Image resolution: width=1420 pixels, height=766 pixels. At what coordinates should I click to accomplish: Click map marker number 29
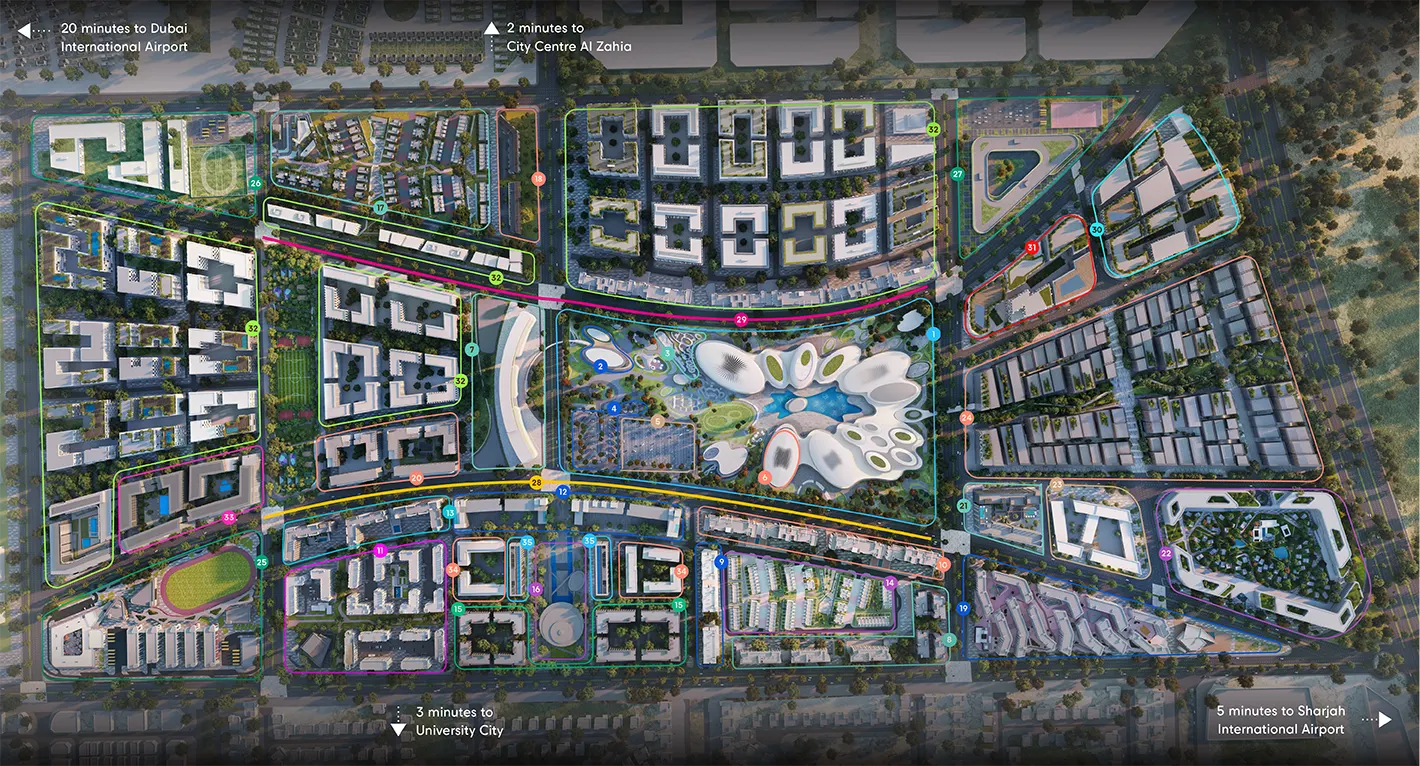pyautogui.click(x=741, y=320)
